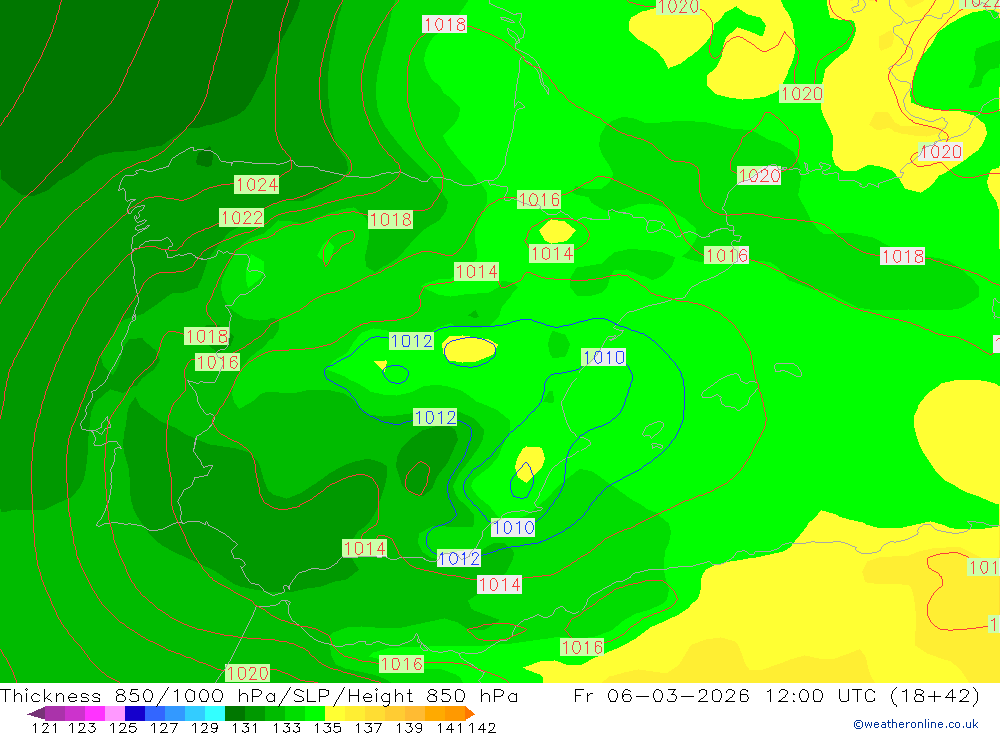Click legend value 135
The width and height of the screenshot is (1000, 733).
pyautogui.click(x=327, y=727)
